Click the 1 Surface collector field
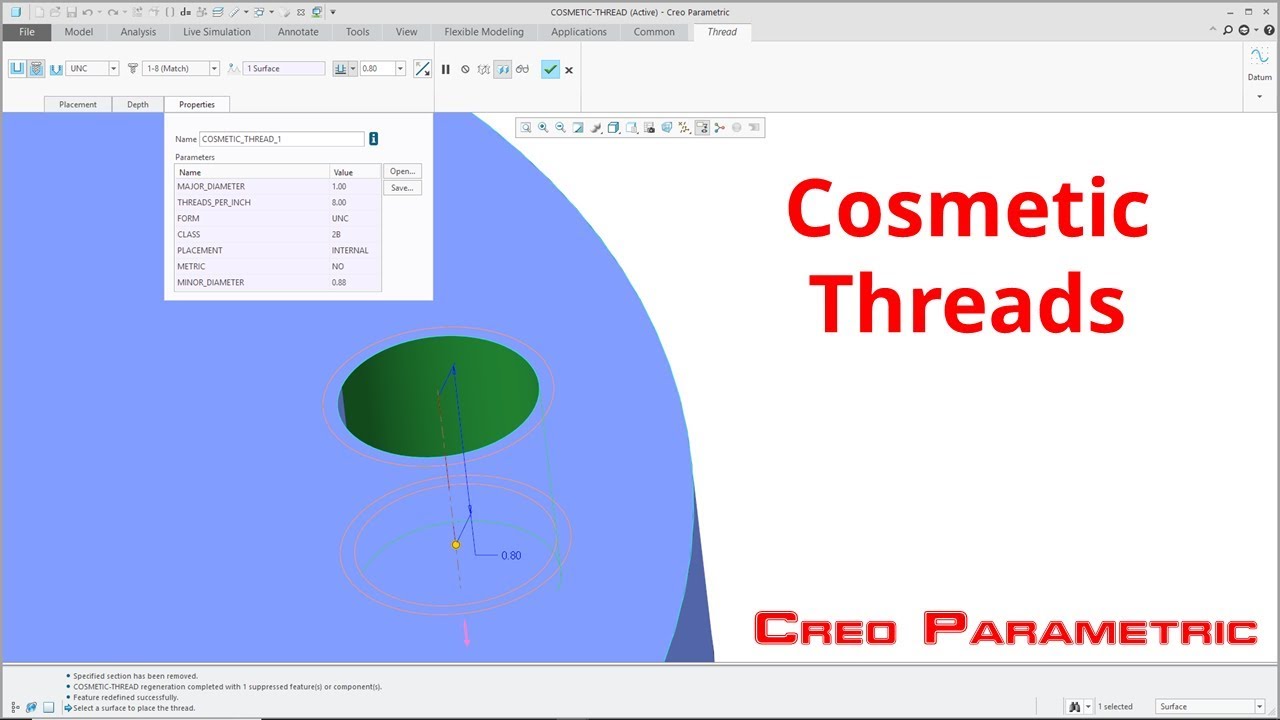The image size is (1280, 720). click(284, 69)
